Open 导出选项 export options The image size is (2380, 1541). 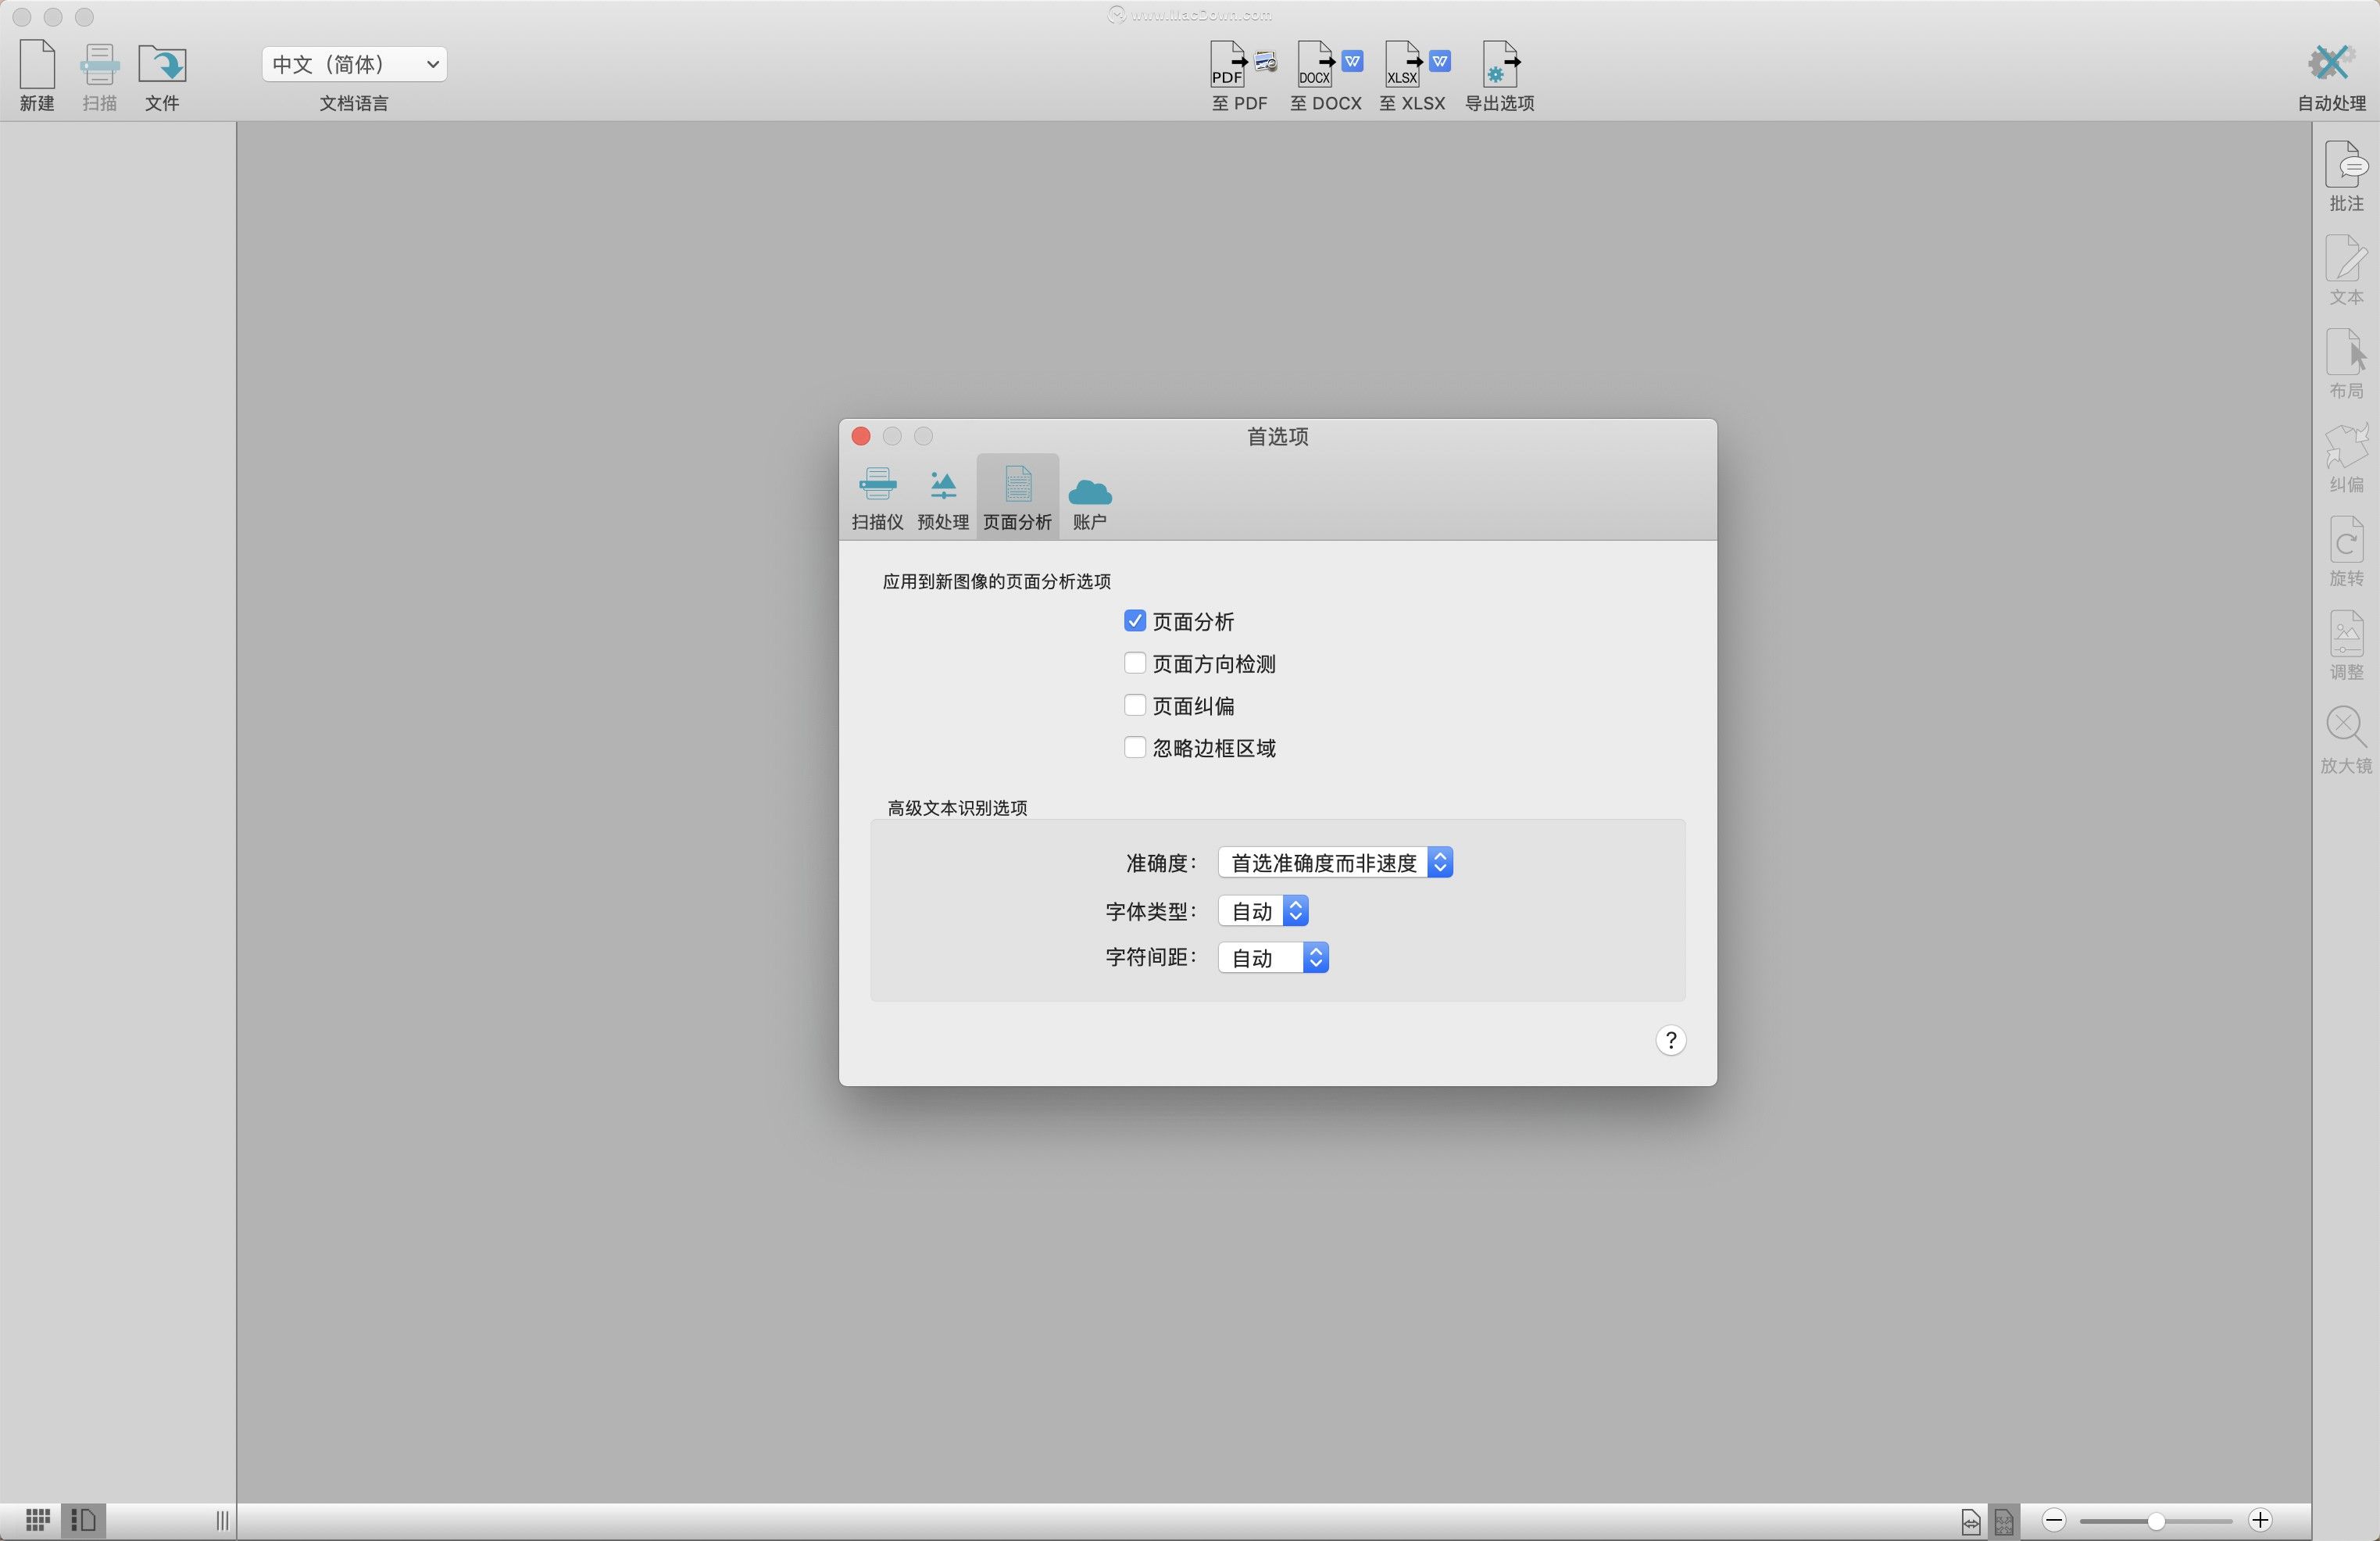1499,66
